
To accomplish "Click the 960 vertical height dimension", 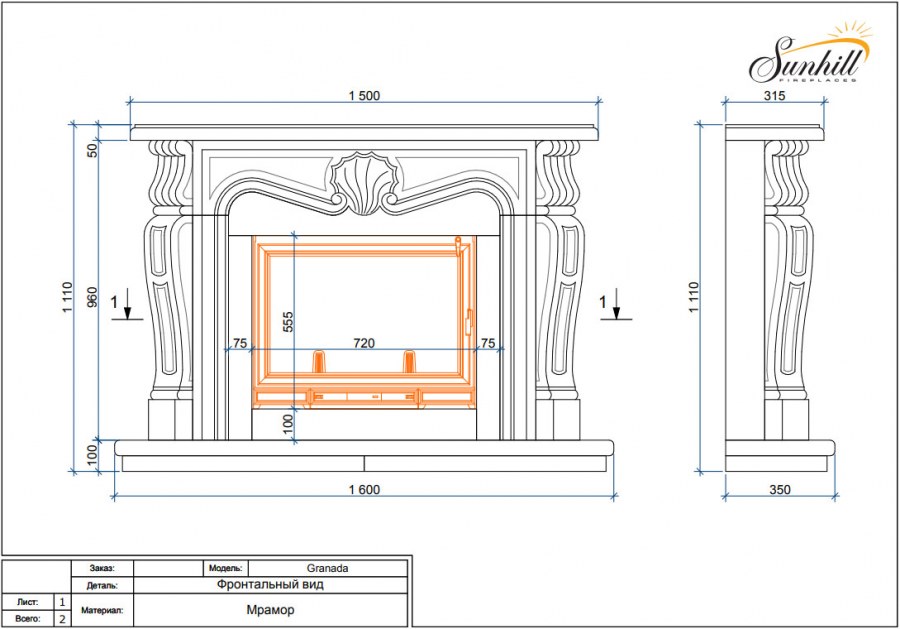I will coord(92,300).
